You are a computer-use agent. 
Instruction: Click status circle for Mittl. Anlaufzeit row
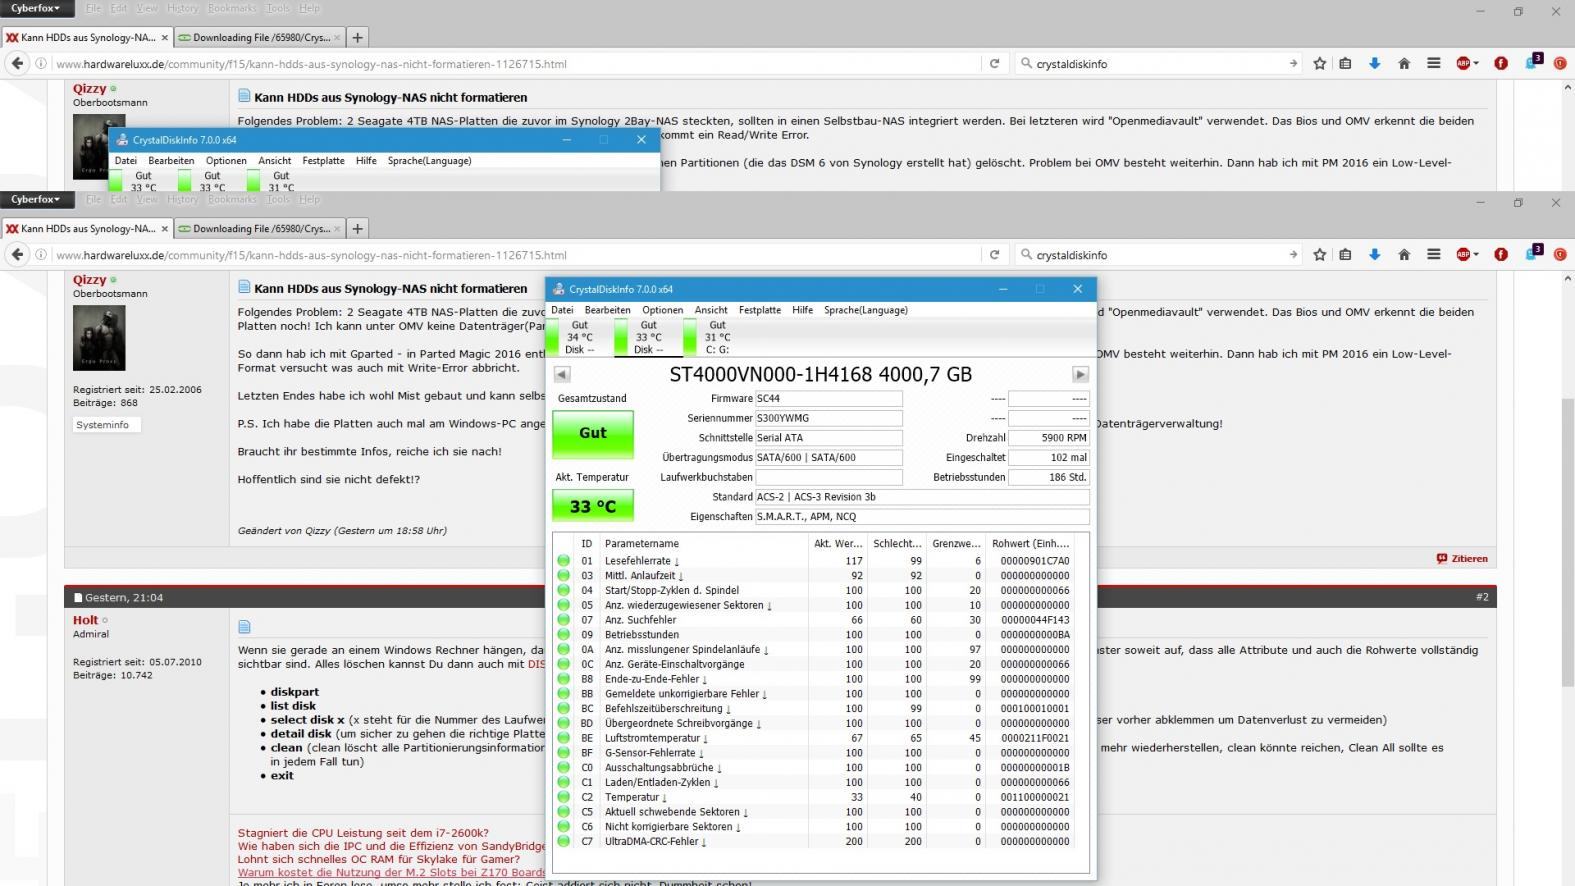(564, 576)
